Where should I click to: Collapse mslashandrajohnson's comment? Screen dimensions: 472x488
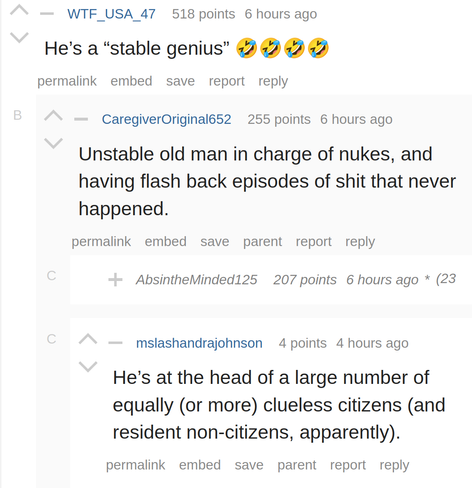[115, 343]
